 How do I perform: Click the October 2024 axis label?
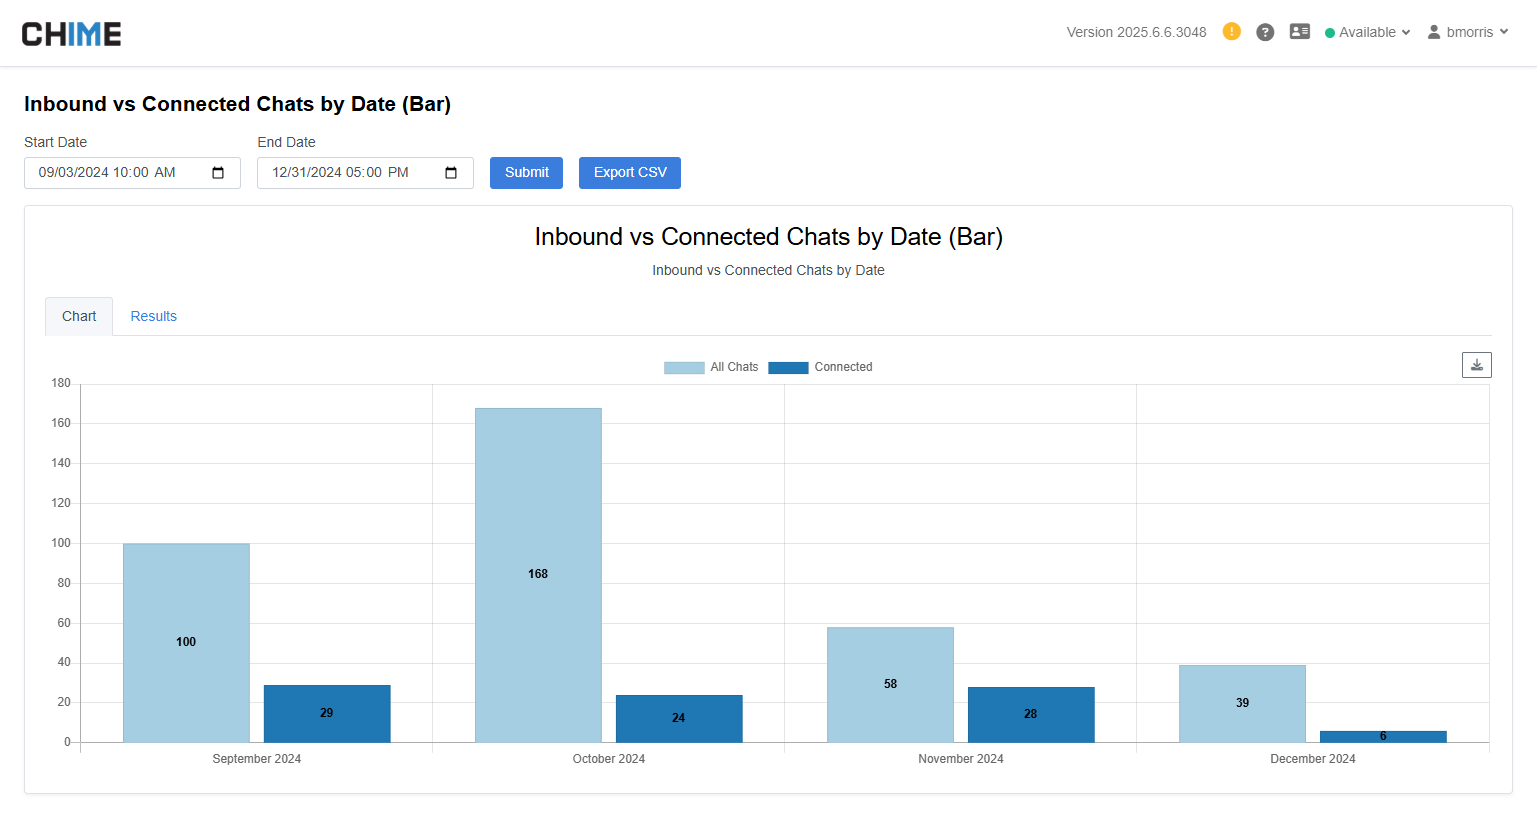(x=609, y=759)
